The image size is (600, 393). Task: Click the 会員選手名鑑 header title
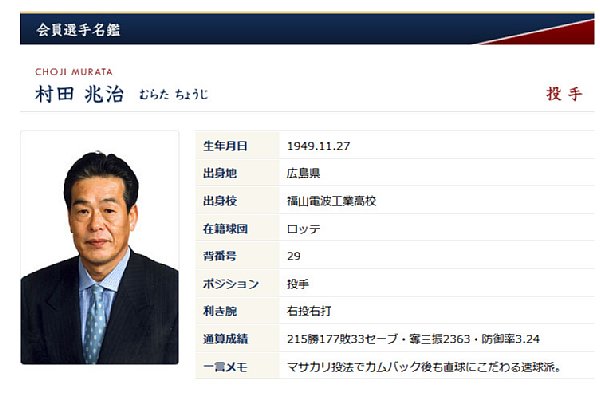pyautogui.click(x=78, y=30)
